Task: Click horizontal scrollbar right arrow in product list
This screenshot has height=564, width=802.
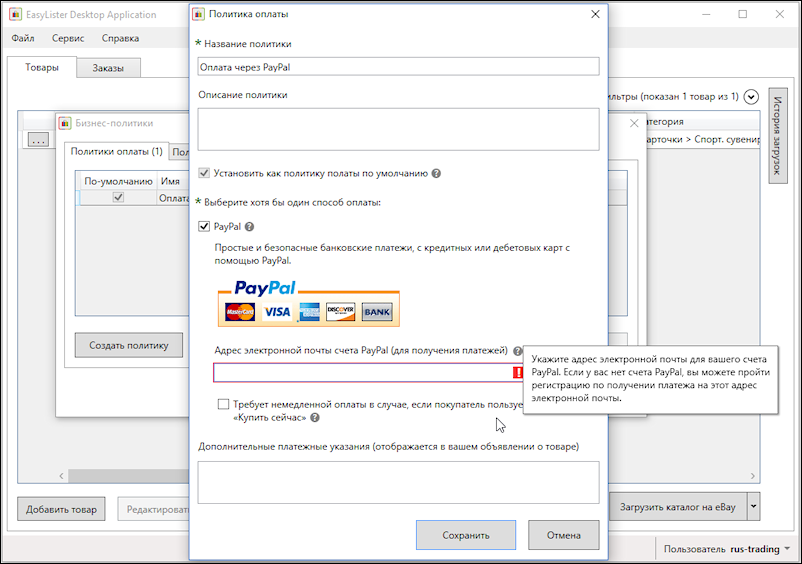Action: 753,476
